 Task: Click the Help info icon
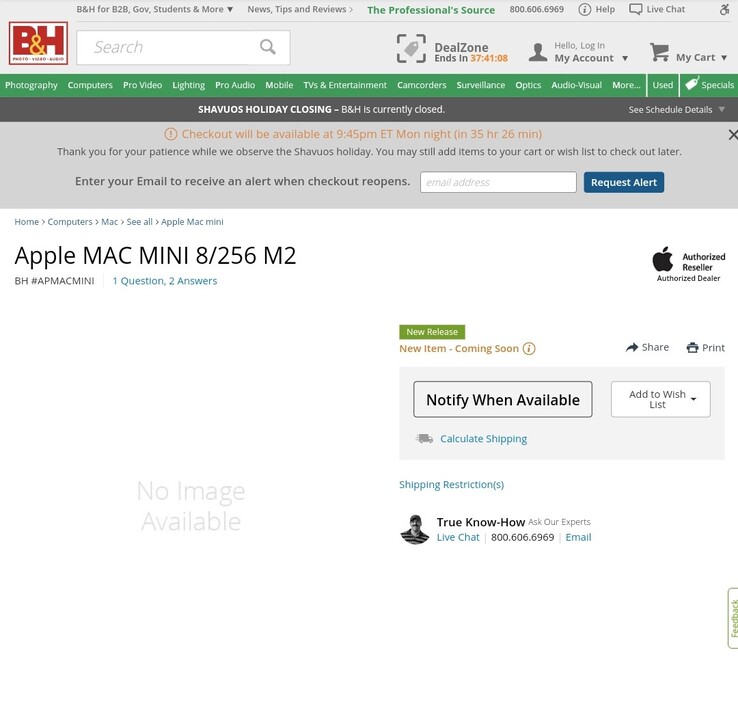click(584, 9)
